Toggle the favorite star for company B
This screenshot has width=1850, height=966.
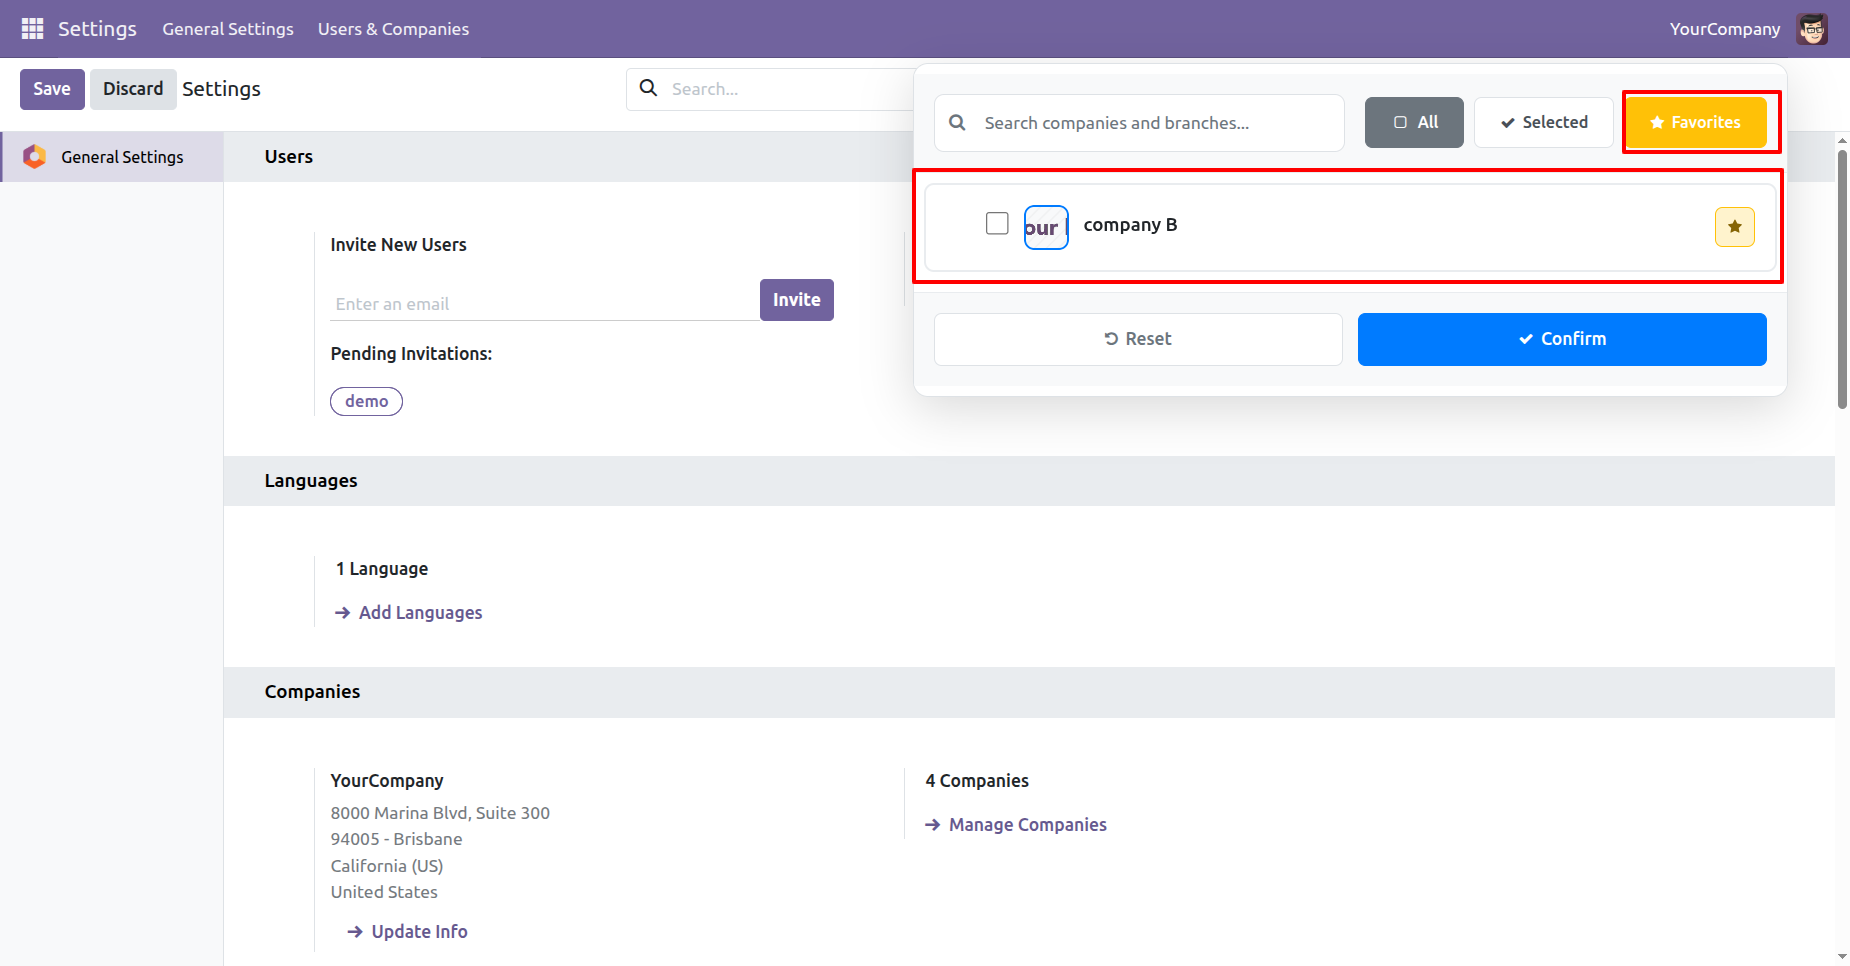pos(1734,227)
